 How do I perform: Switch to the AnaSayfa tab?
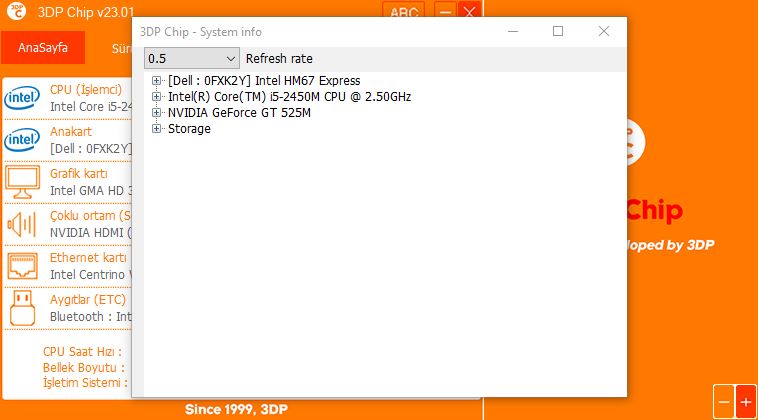pos(43,47)
